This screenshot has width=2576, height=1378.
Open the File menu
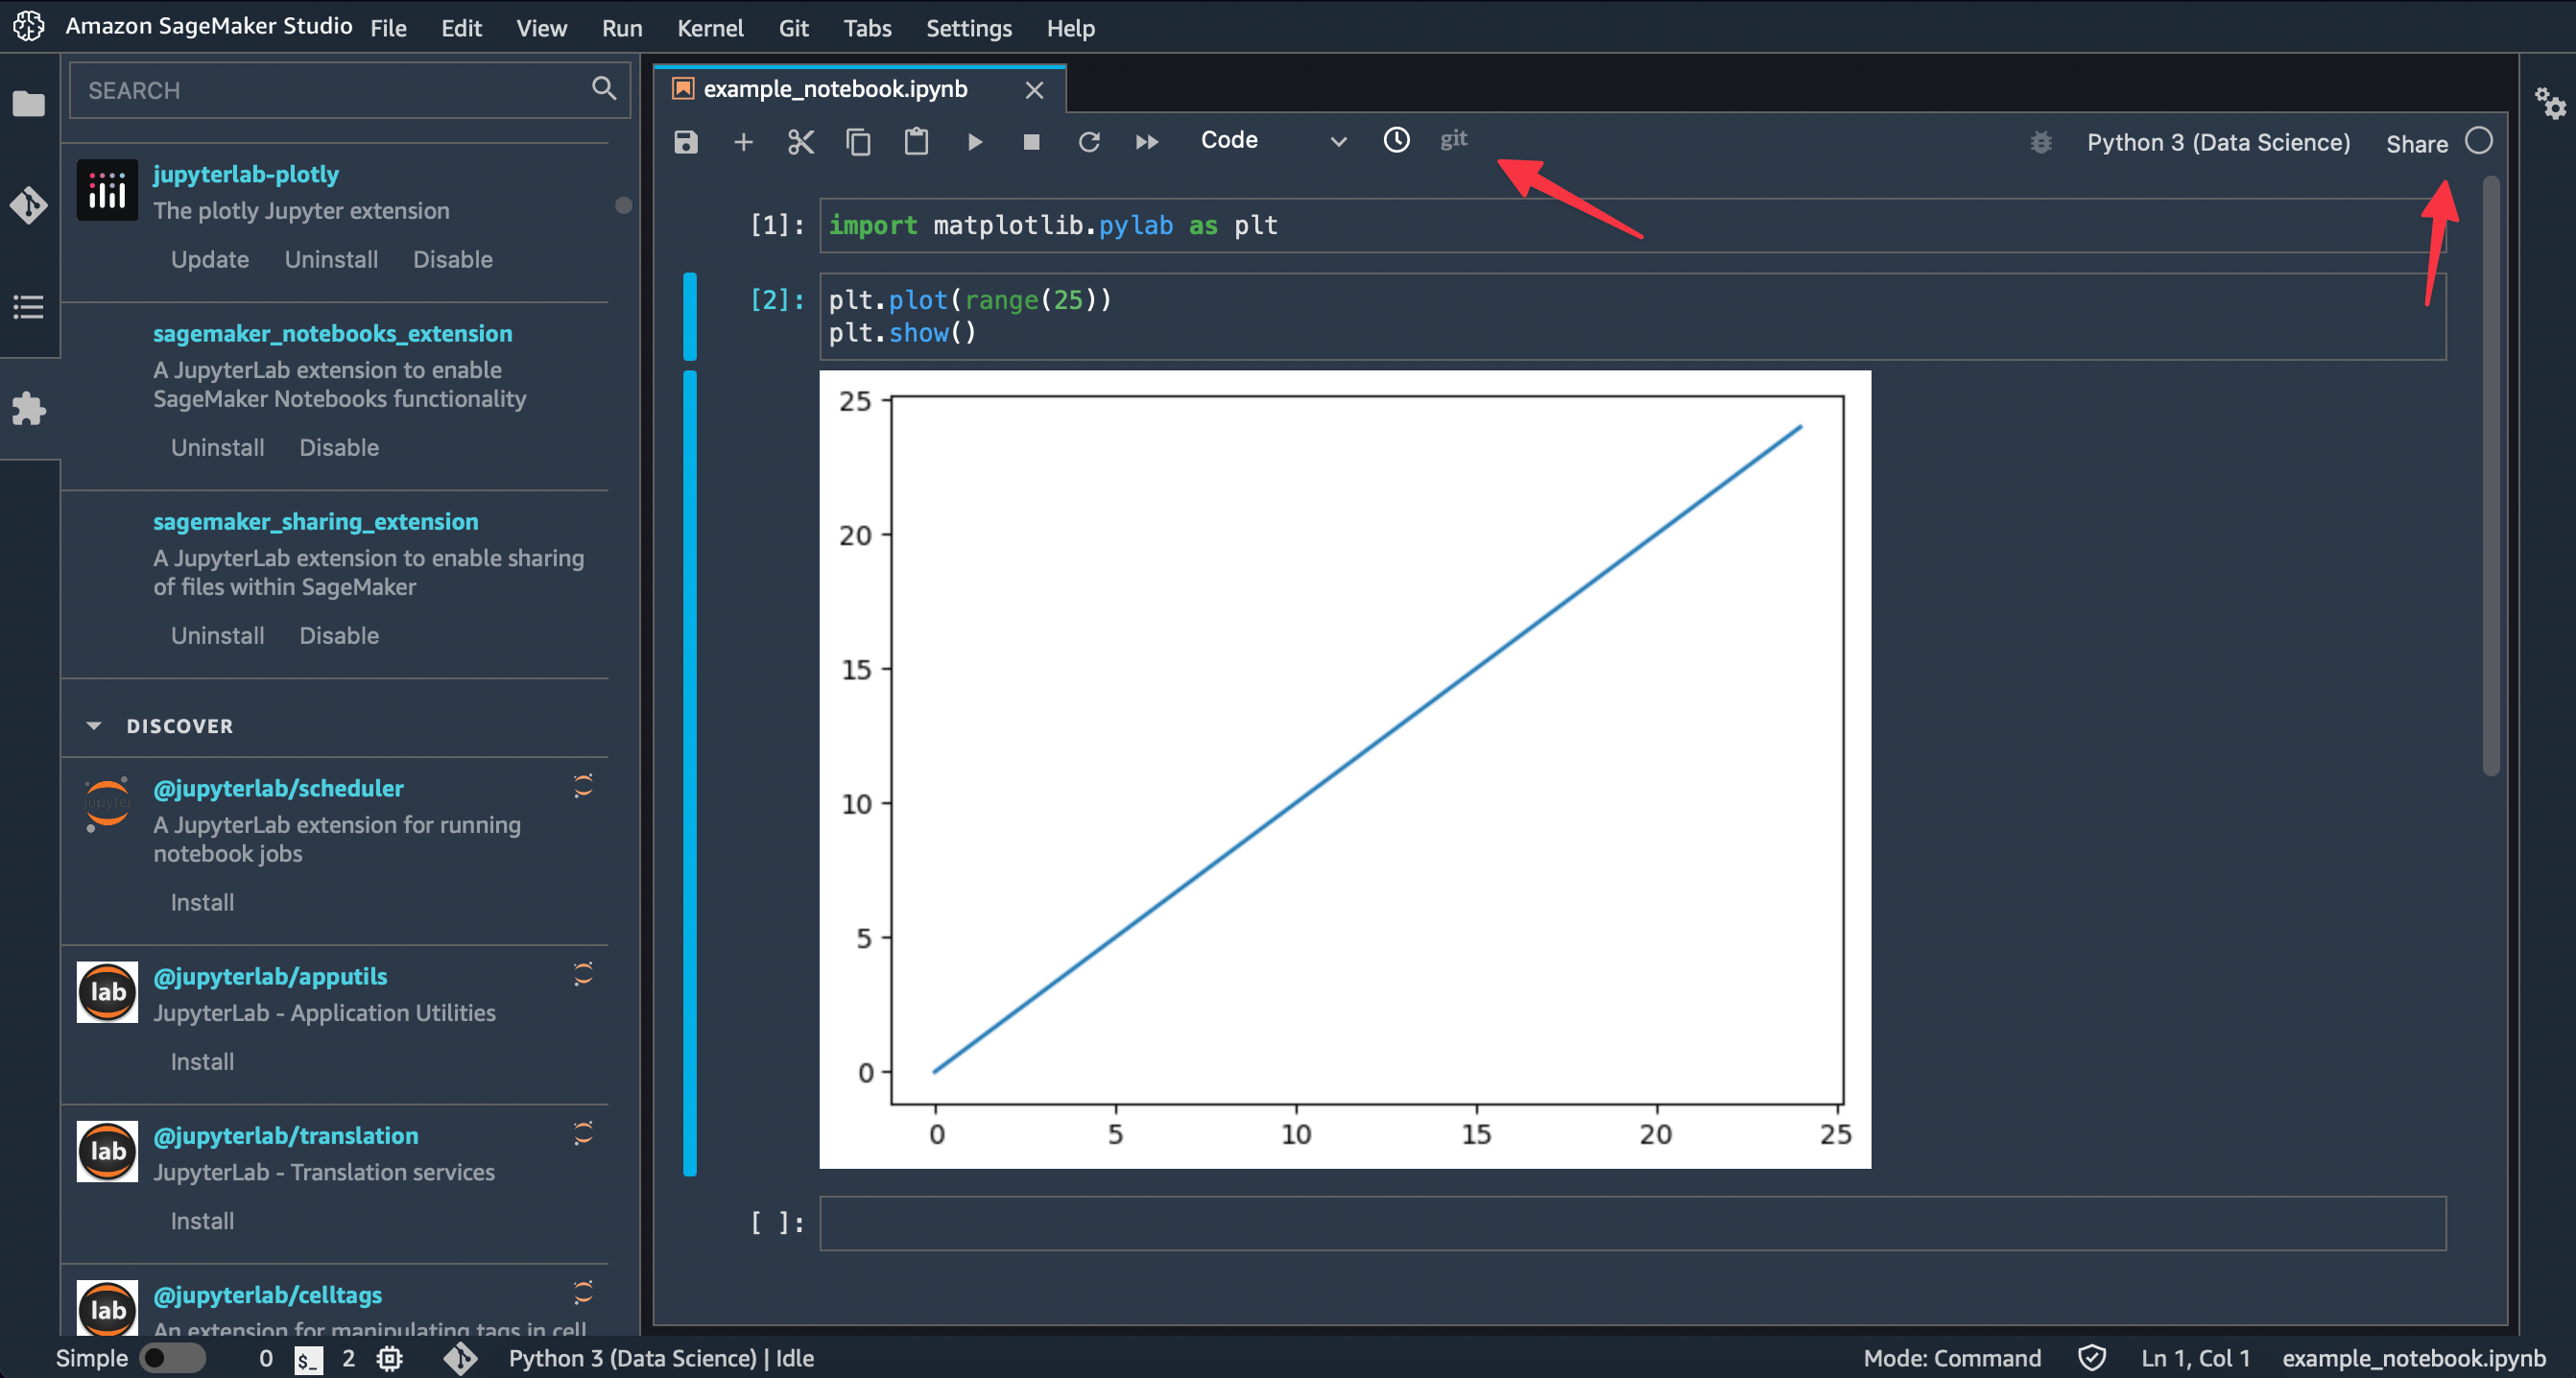point(388,28)
